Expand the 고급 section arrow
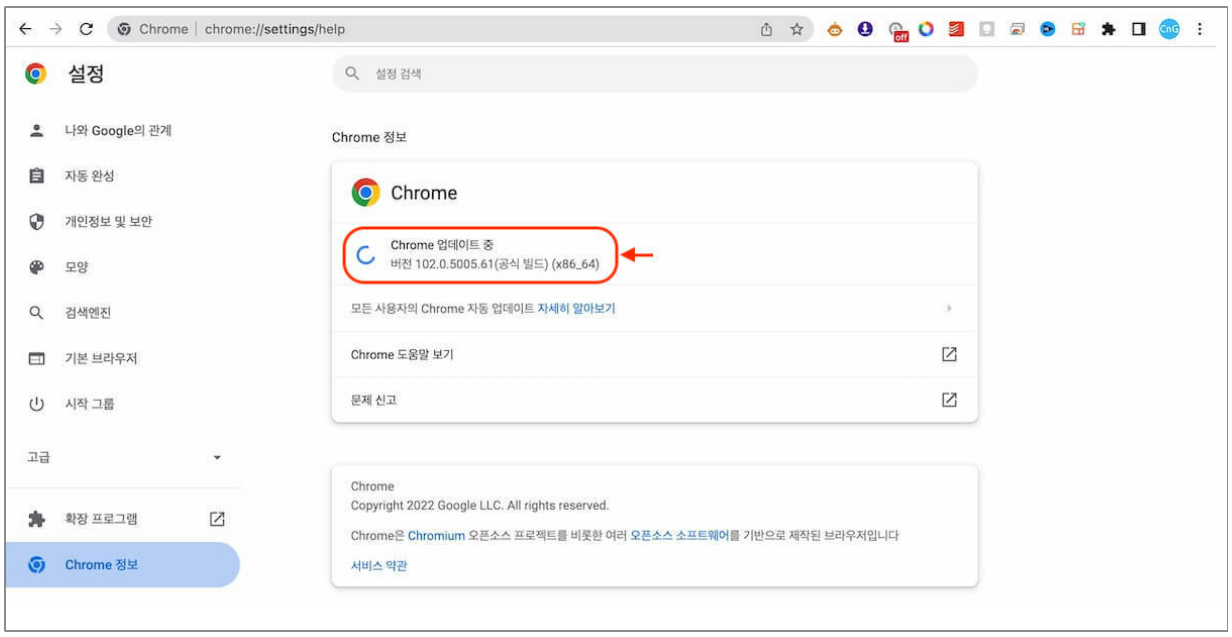This screenshot has width=1232, height=637. tap(217, 458)
